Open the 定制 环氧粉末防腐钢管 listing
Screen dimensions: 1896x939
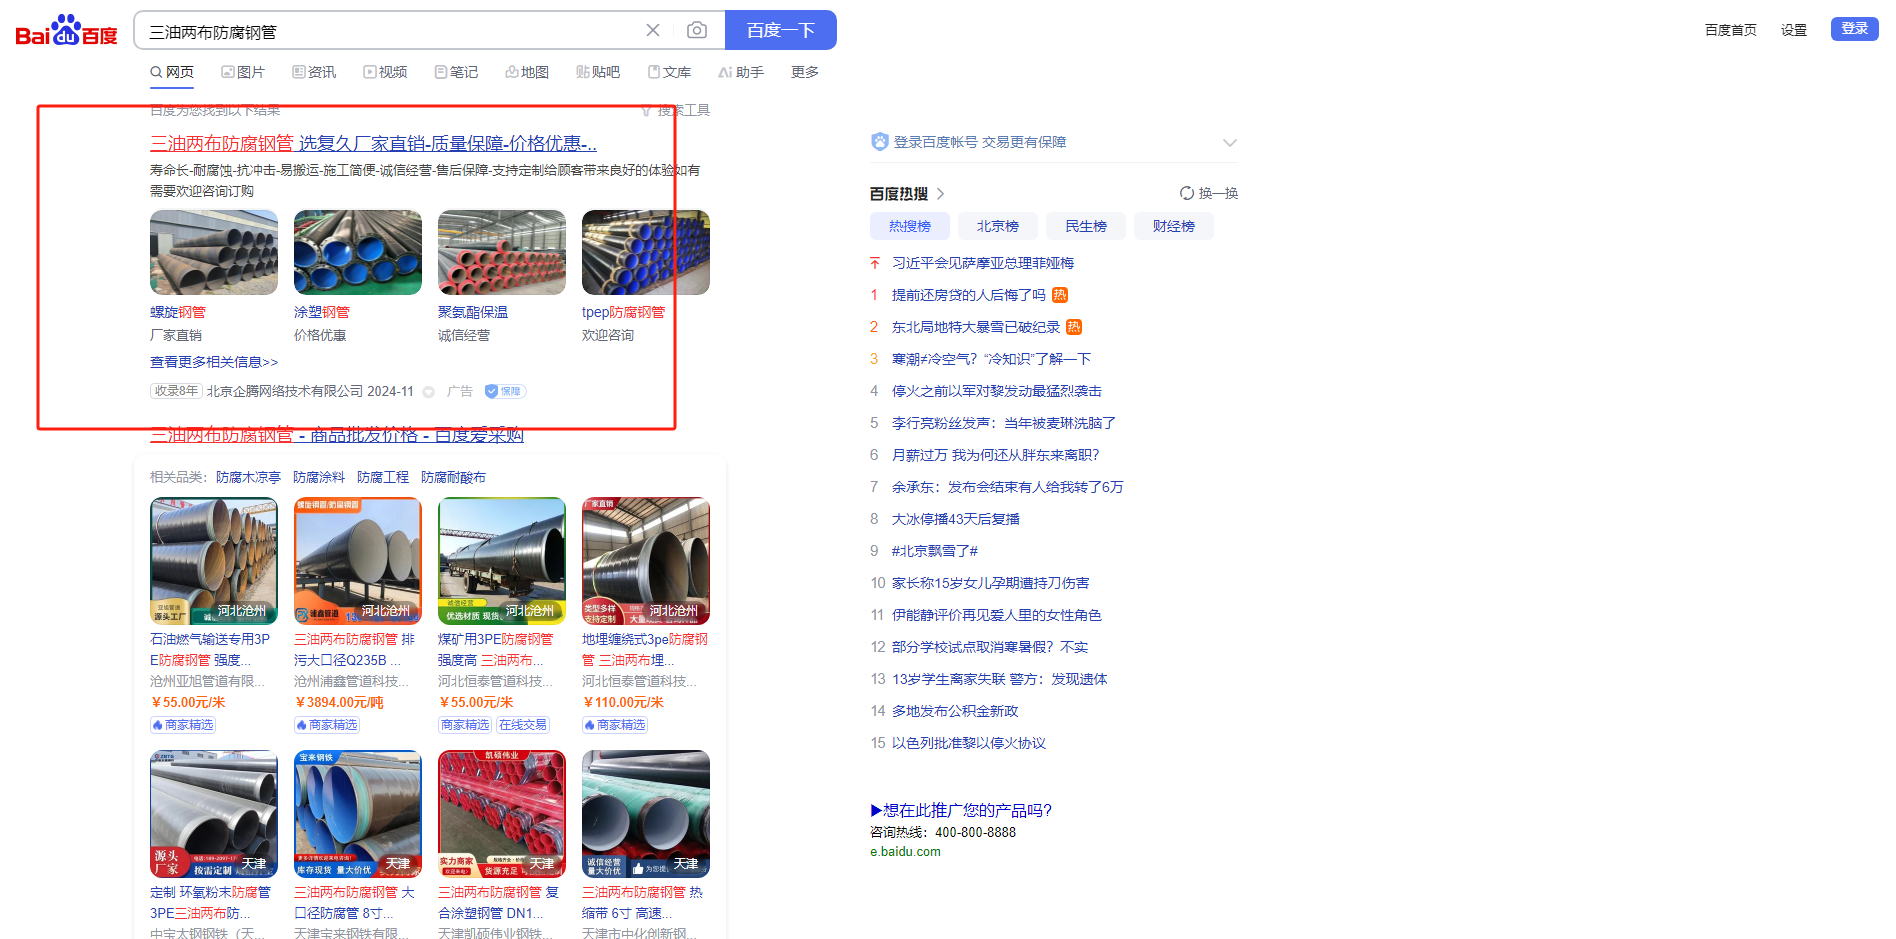pos(210,902)
